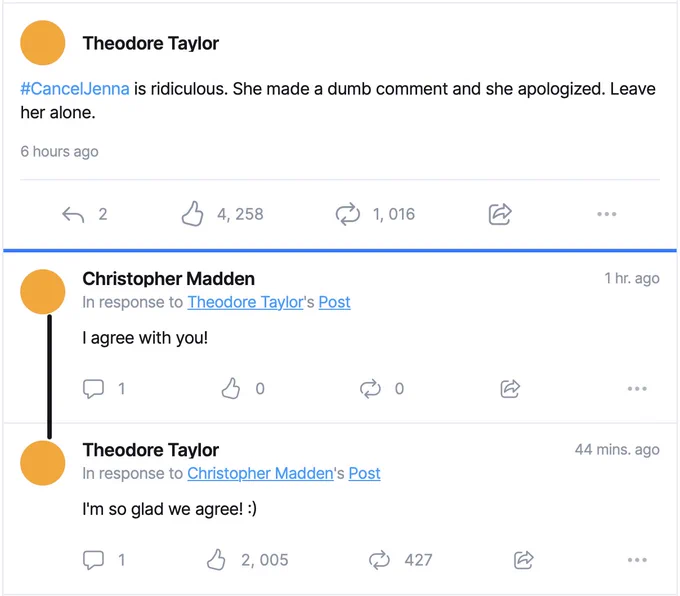Comment on "I'm so glad we agree!" reply
Viewport: 680px width, 596px height.
coord(93,560)
